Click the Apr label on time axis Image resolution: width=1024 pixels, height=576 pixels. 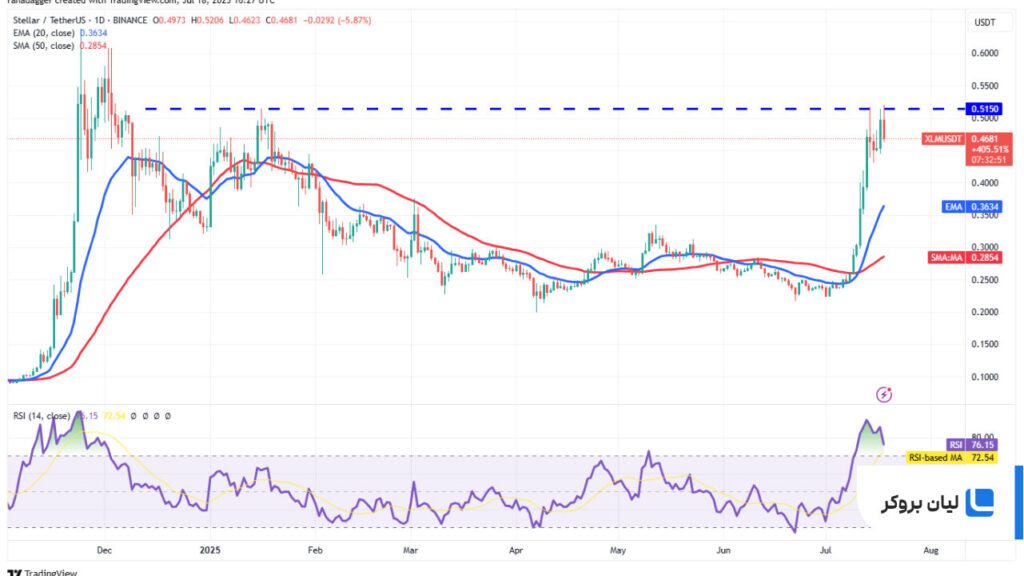click(x=516, y=551)
